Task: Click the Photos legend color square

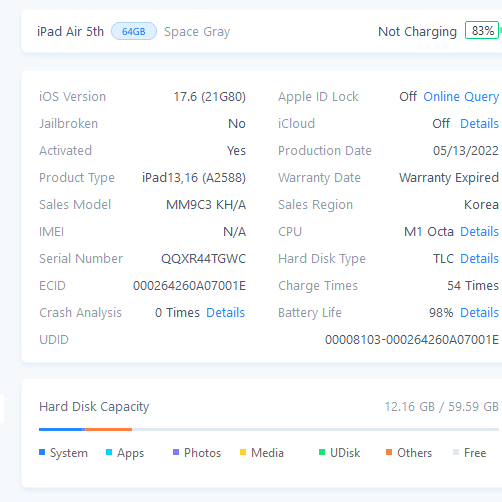Action: pos(176,452)
